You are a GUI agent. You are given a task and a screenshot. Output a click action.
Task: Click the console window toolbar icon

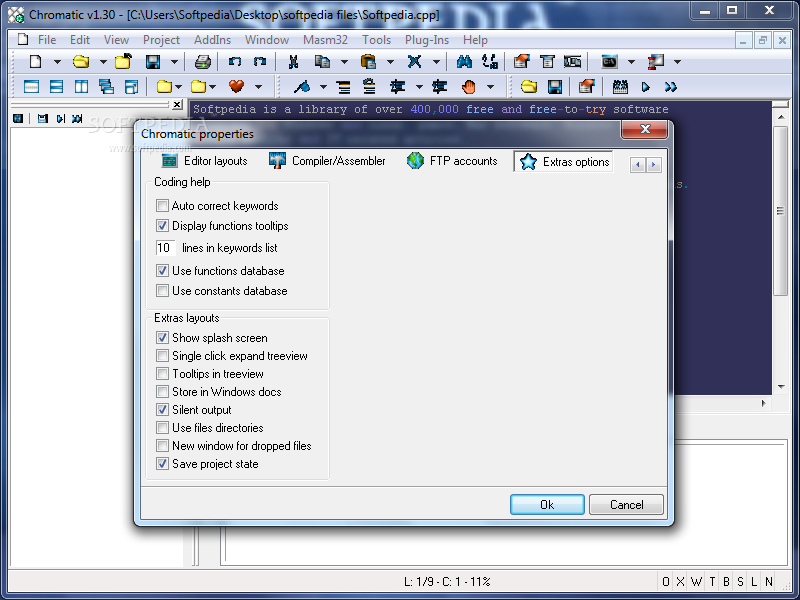(x=609, y=62)
